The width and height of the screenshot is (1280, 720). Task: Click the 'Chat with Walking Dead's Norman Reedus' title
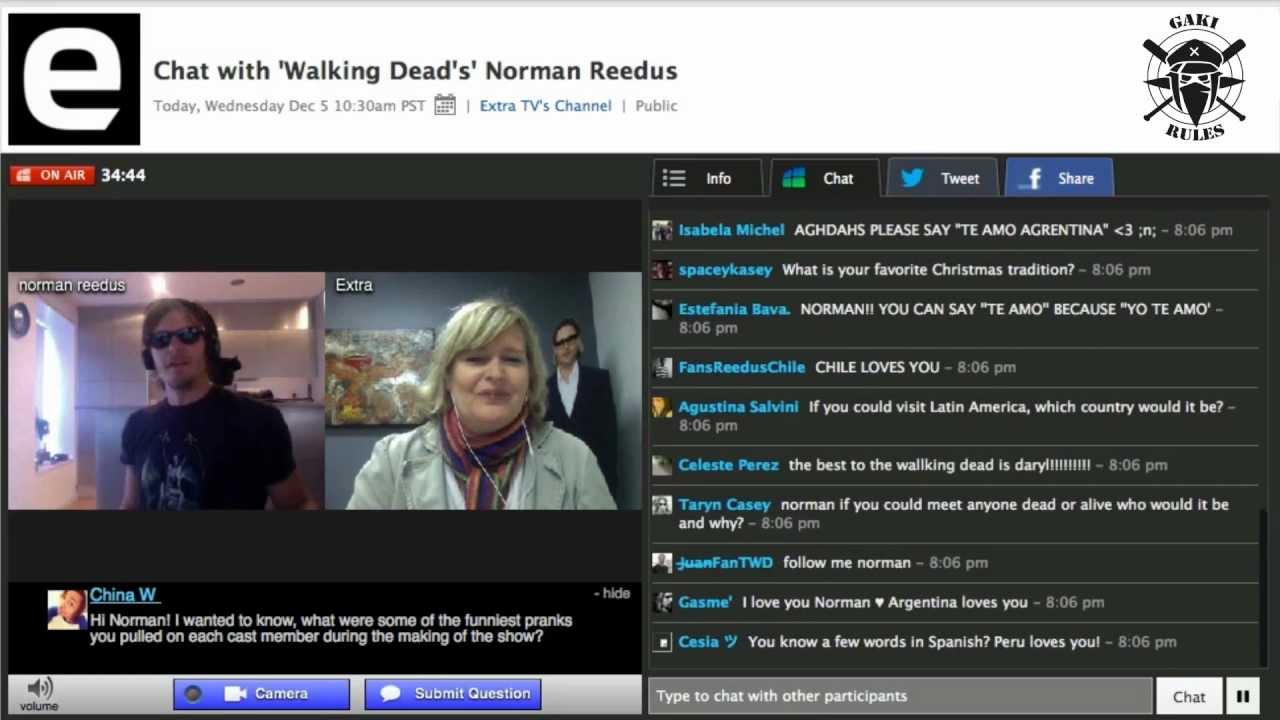coord(415,71)
